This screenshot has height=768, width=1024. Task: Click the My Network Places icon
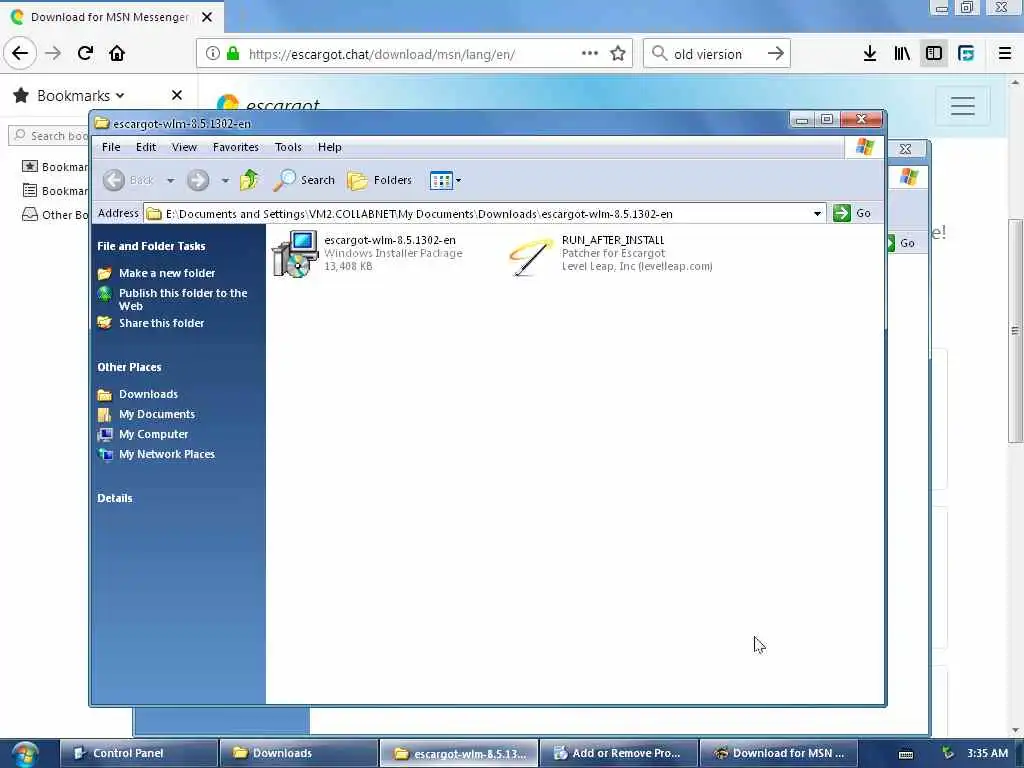coord(104,454)
